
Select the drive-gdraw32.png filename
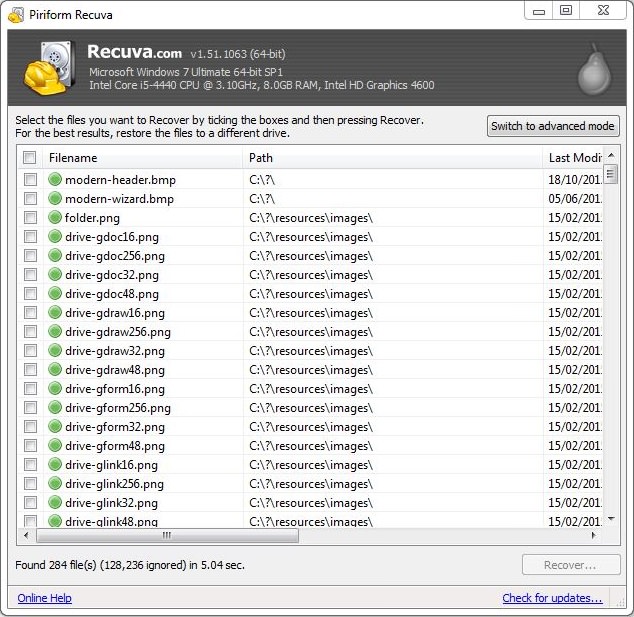click(115, 351)
